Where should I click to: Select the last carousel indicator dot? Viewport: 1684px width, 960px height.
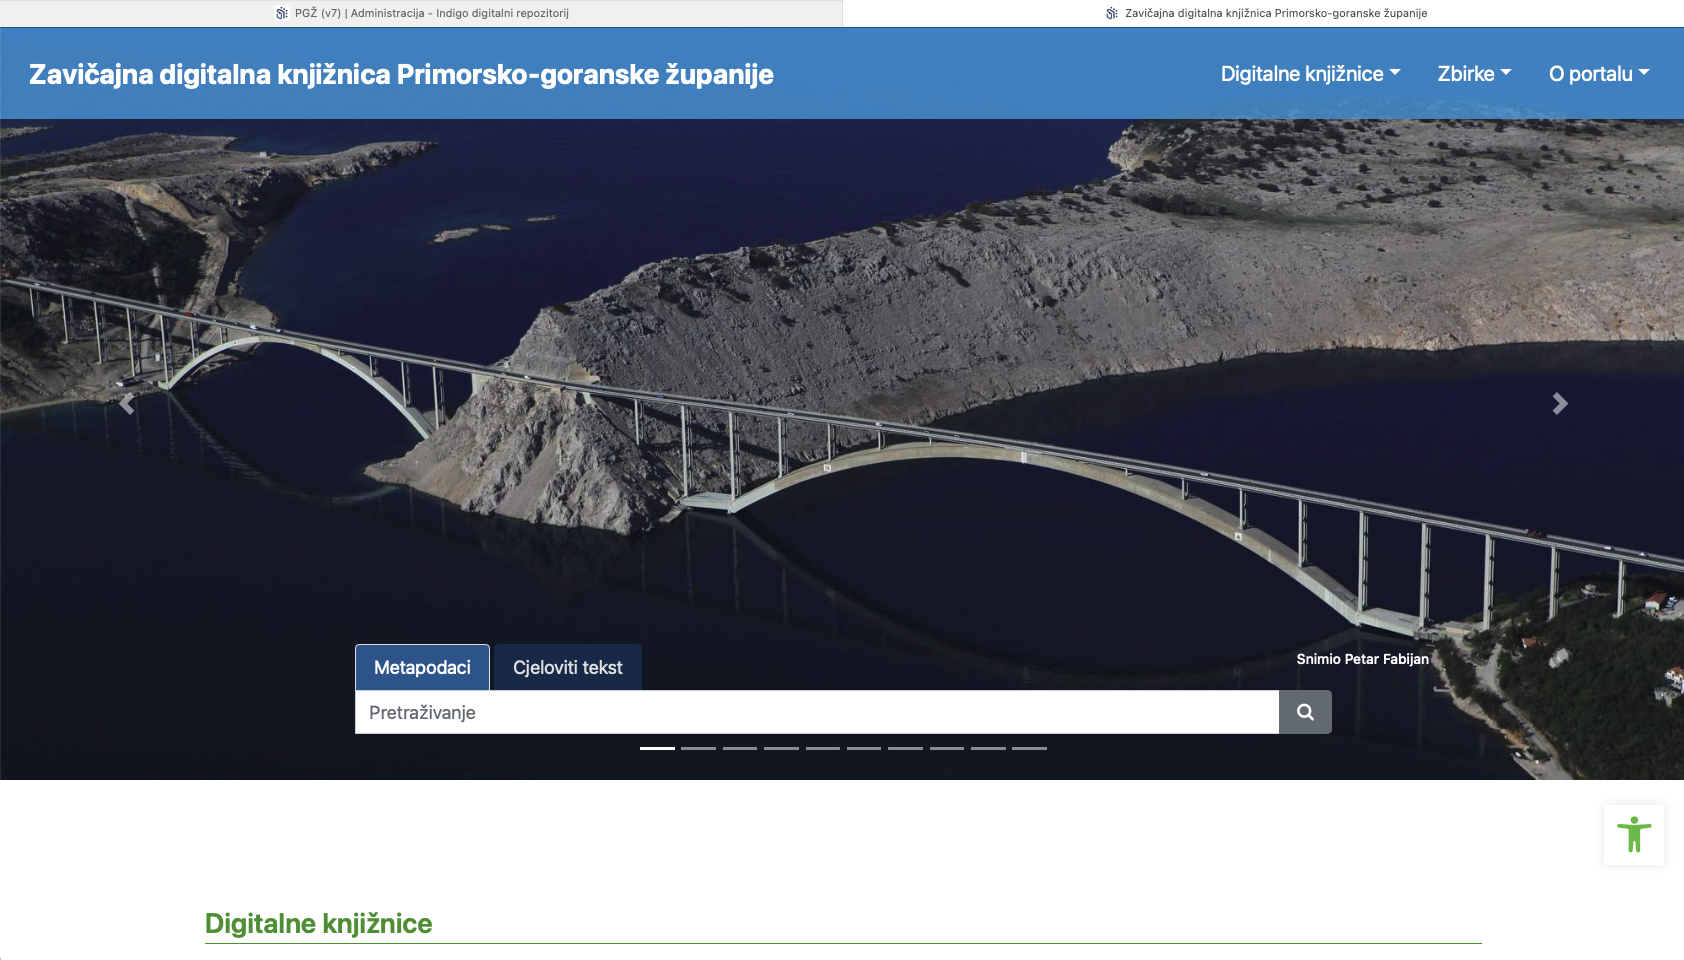point(1027,747)
